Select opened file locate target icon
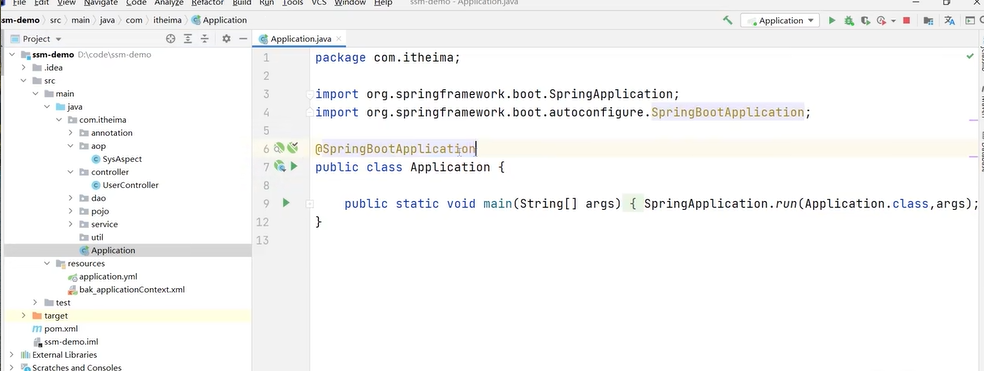 (x=170, y=39)
